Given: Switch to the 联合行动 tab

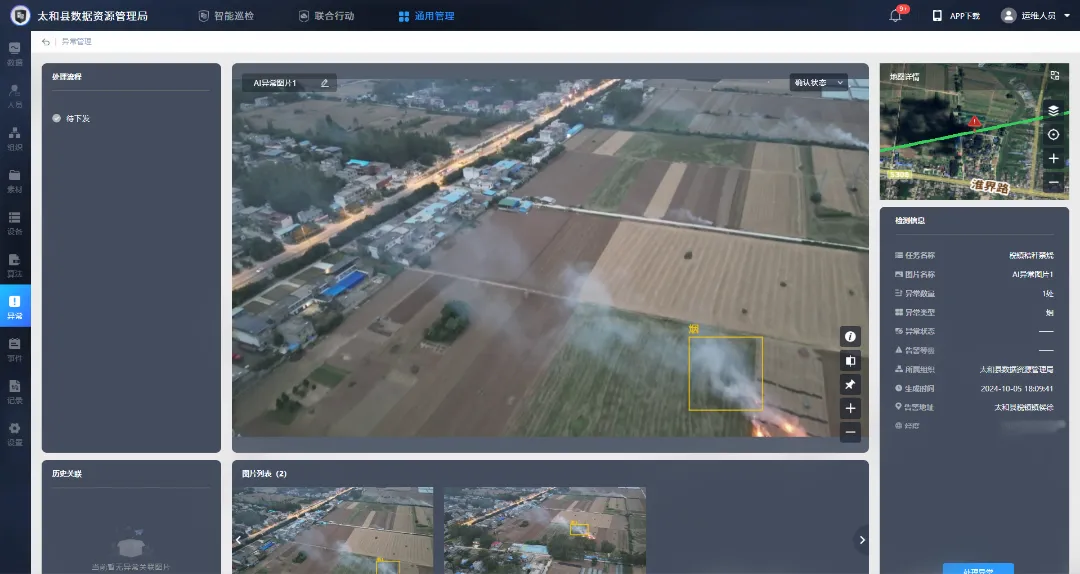Looking at the screenshot, I should click(x=325, y=16).
